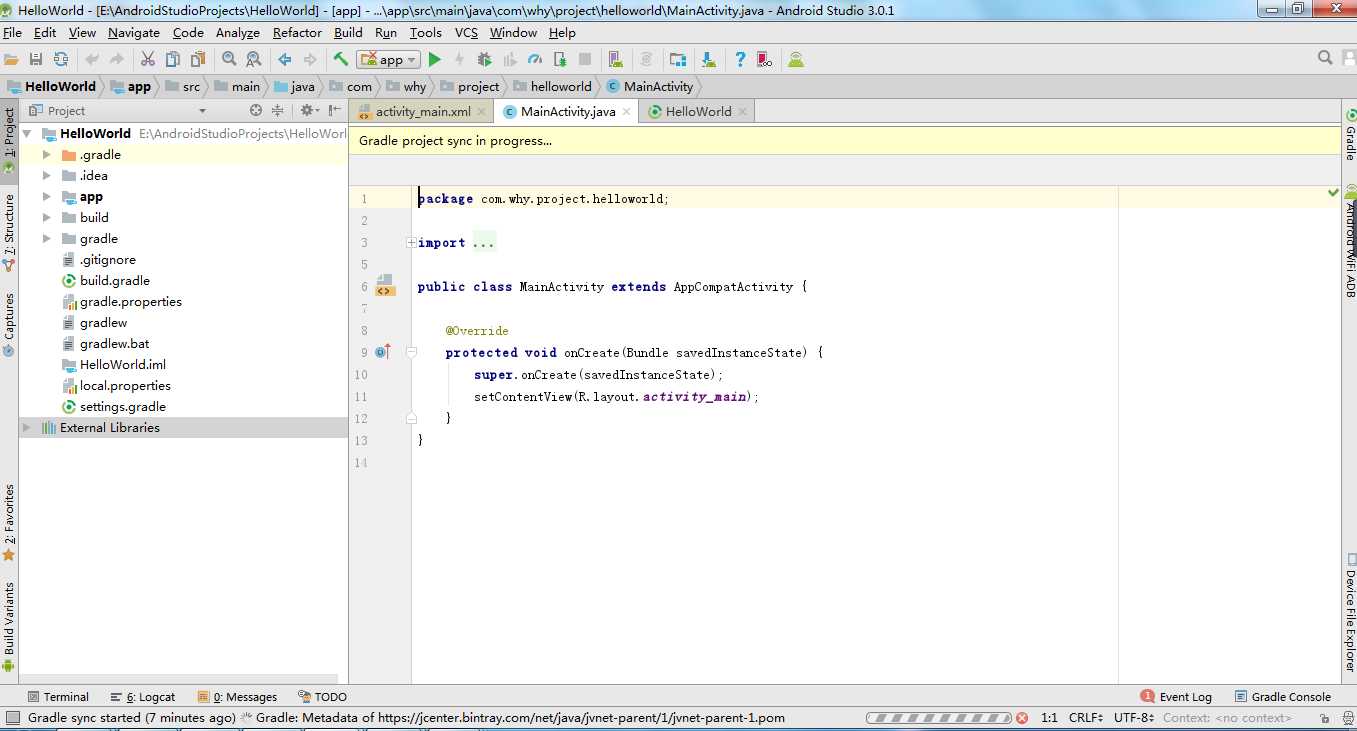
Task: Click the Find magnifier icon in toolbar
Action: point(229,60)
